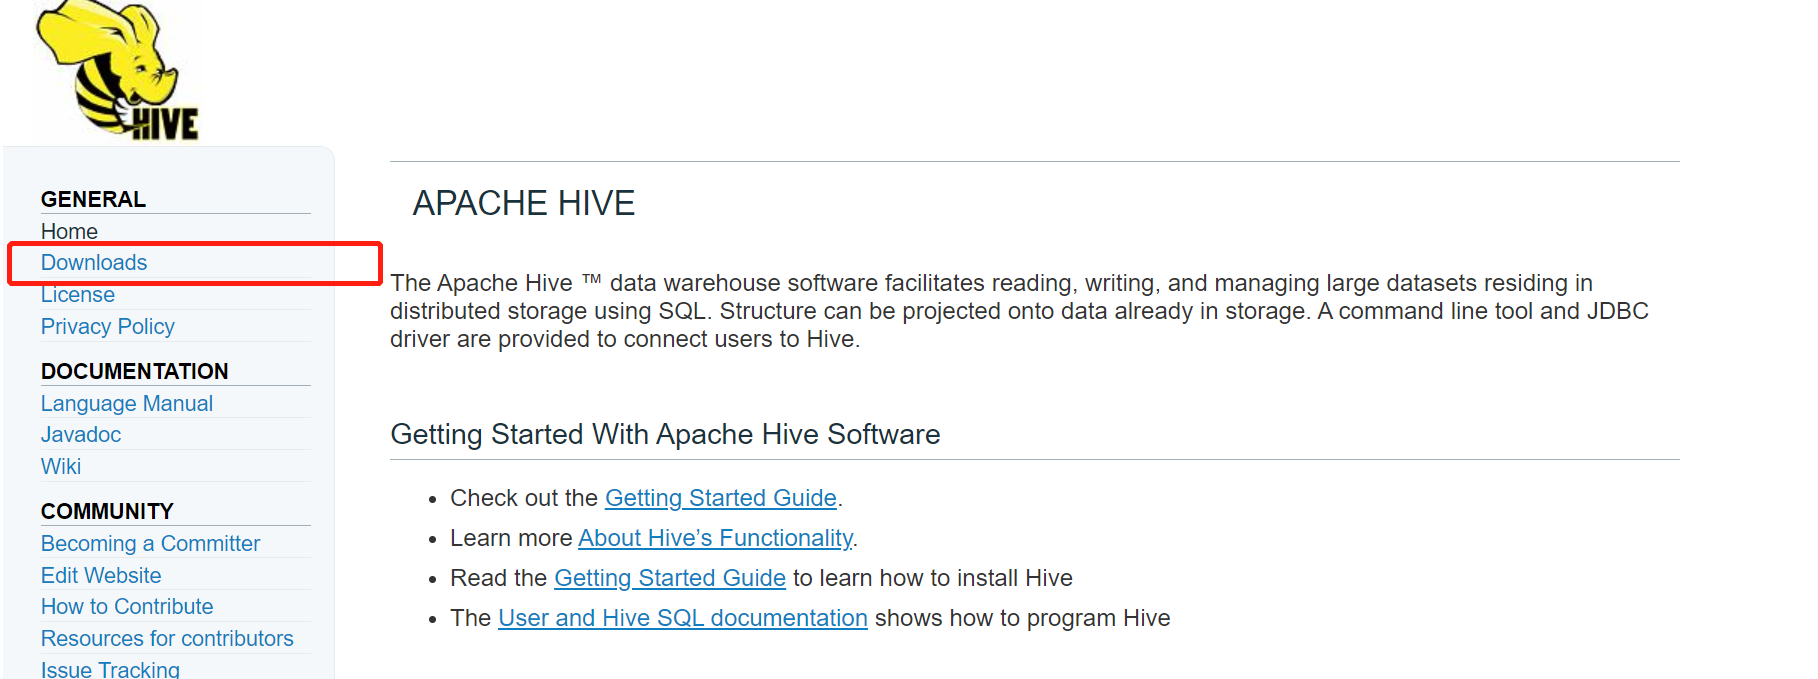
Task: Open Getting Started Guide in install bullet
Action: [670, 578]
